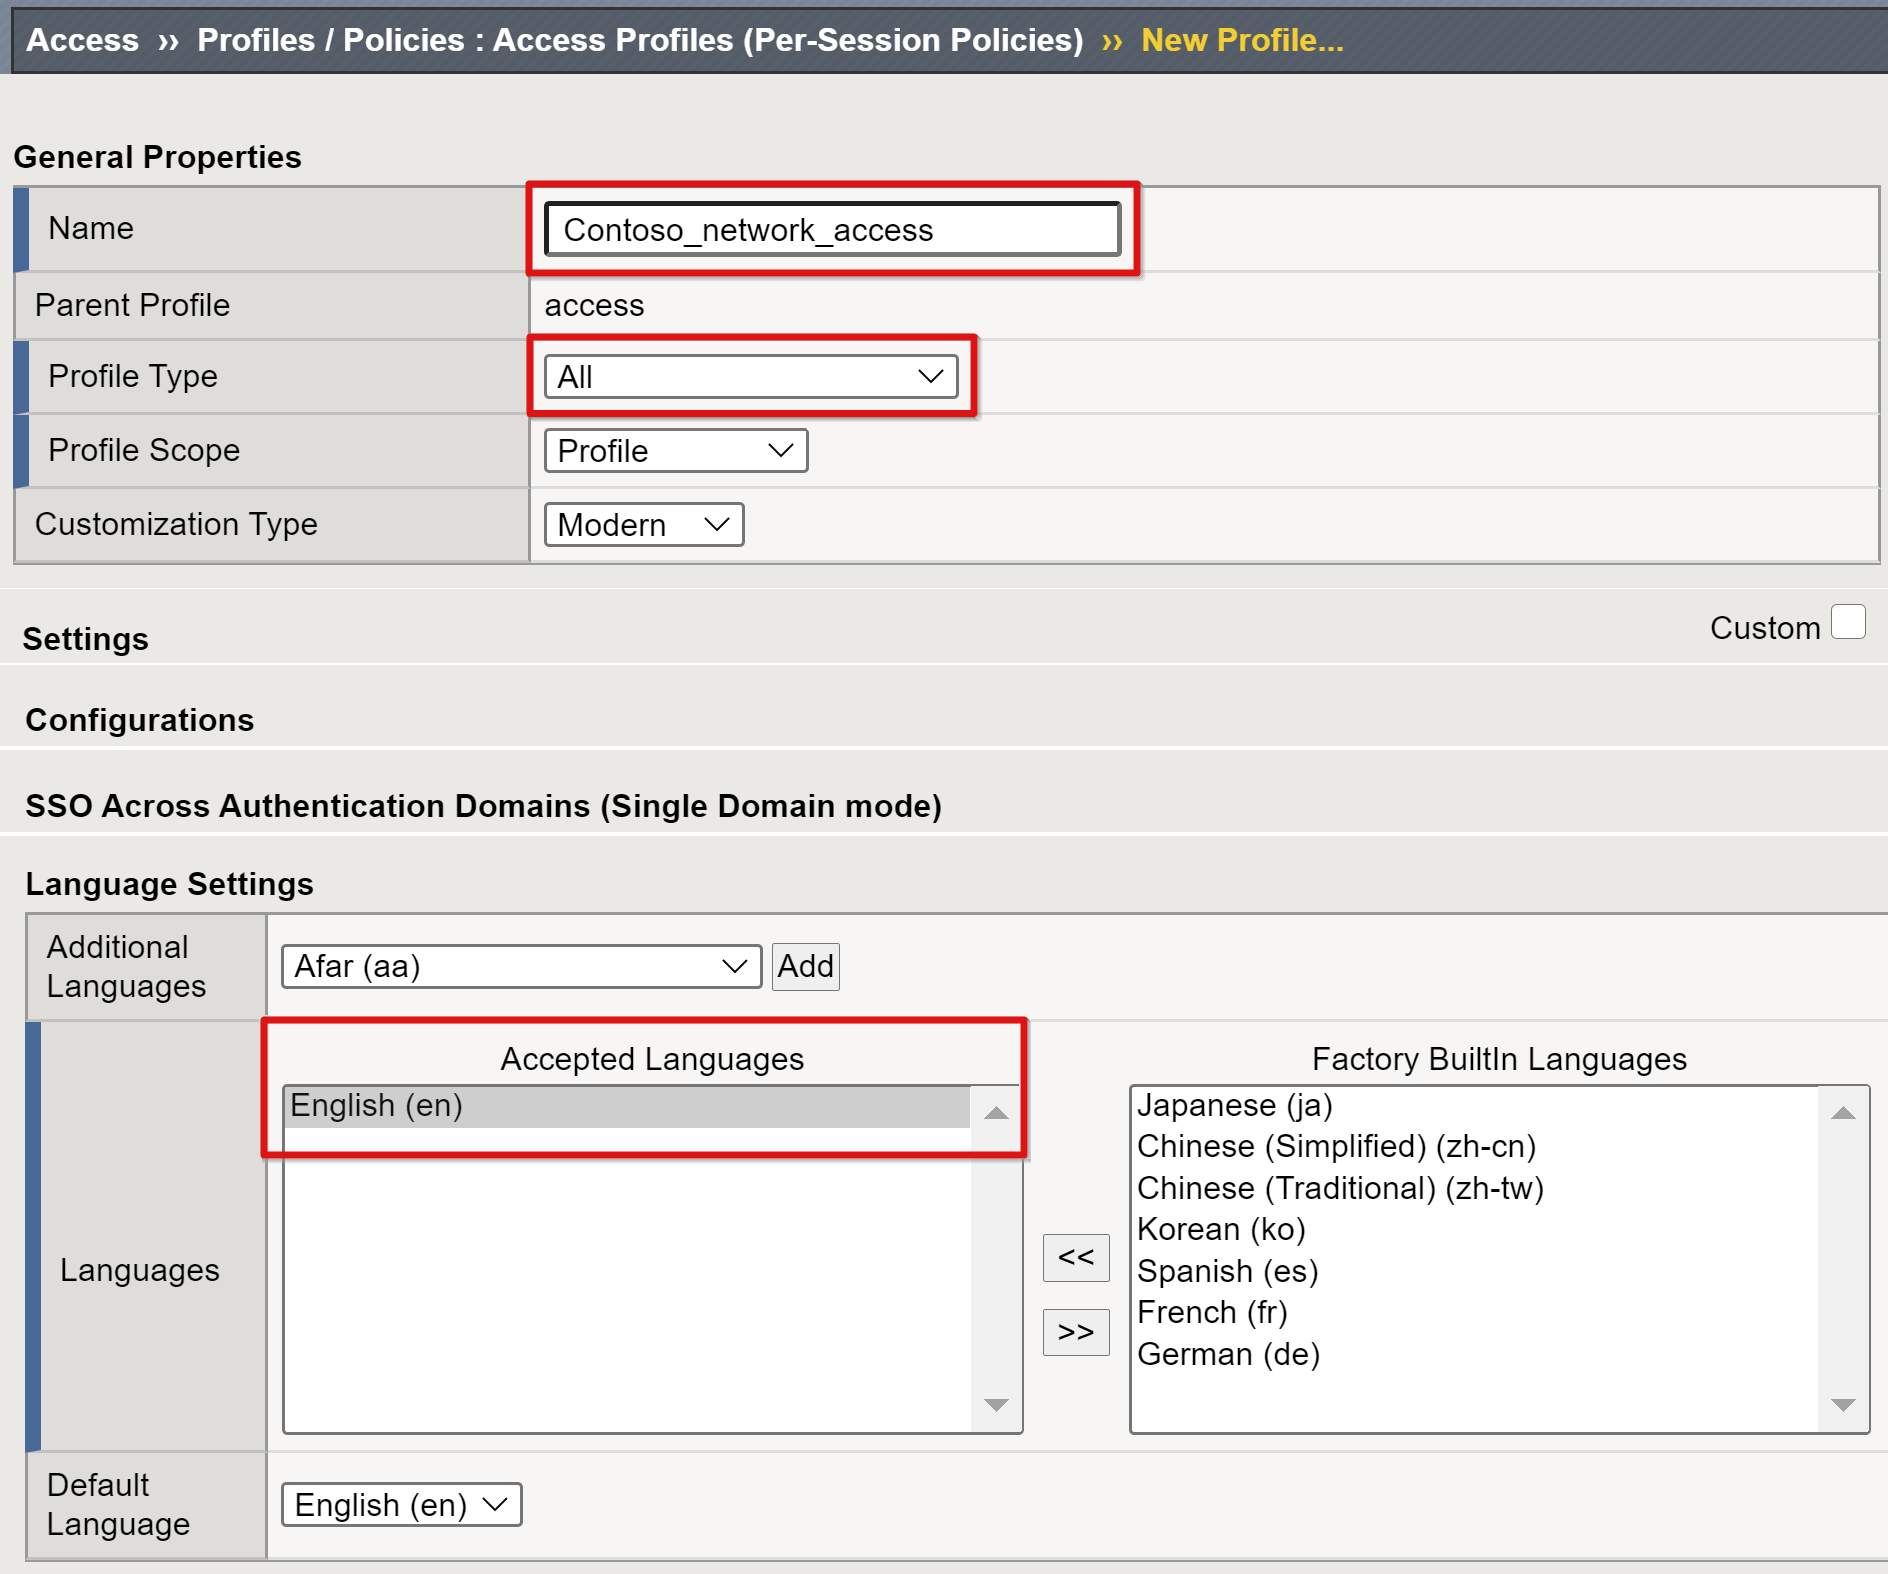This screenshot has height=1574, width=1888.
Task: Open the Default Language dropdown
Action: point(401,1505)
